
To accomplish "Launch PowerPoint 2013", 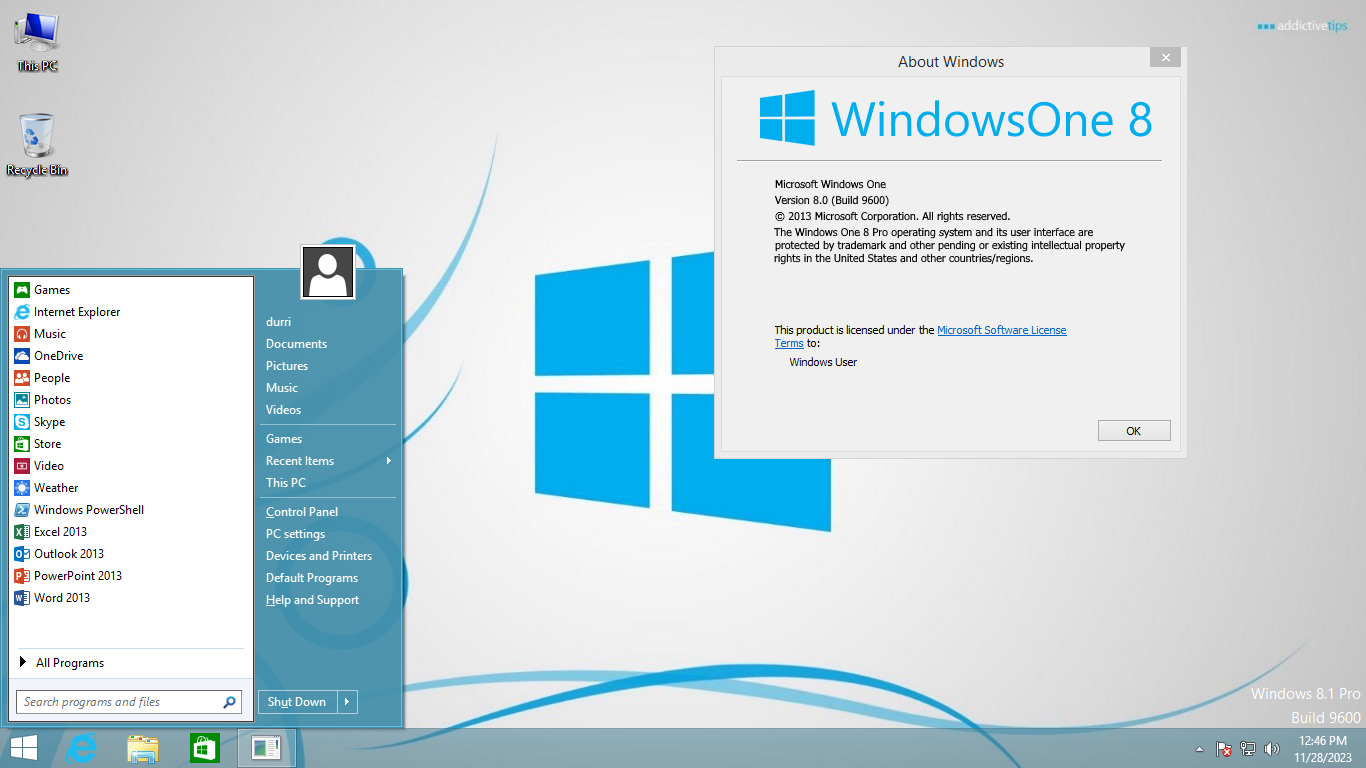I will (x=131, y=576).
